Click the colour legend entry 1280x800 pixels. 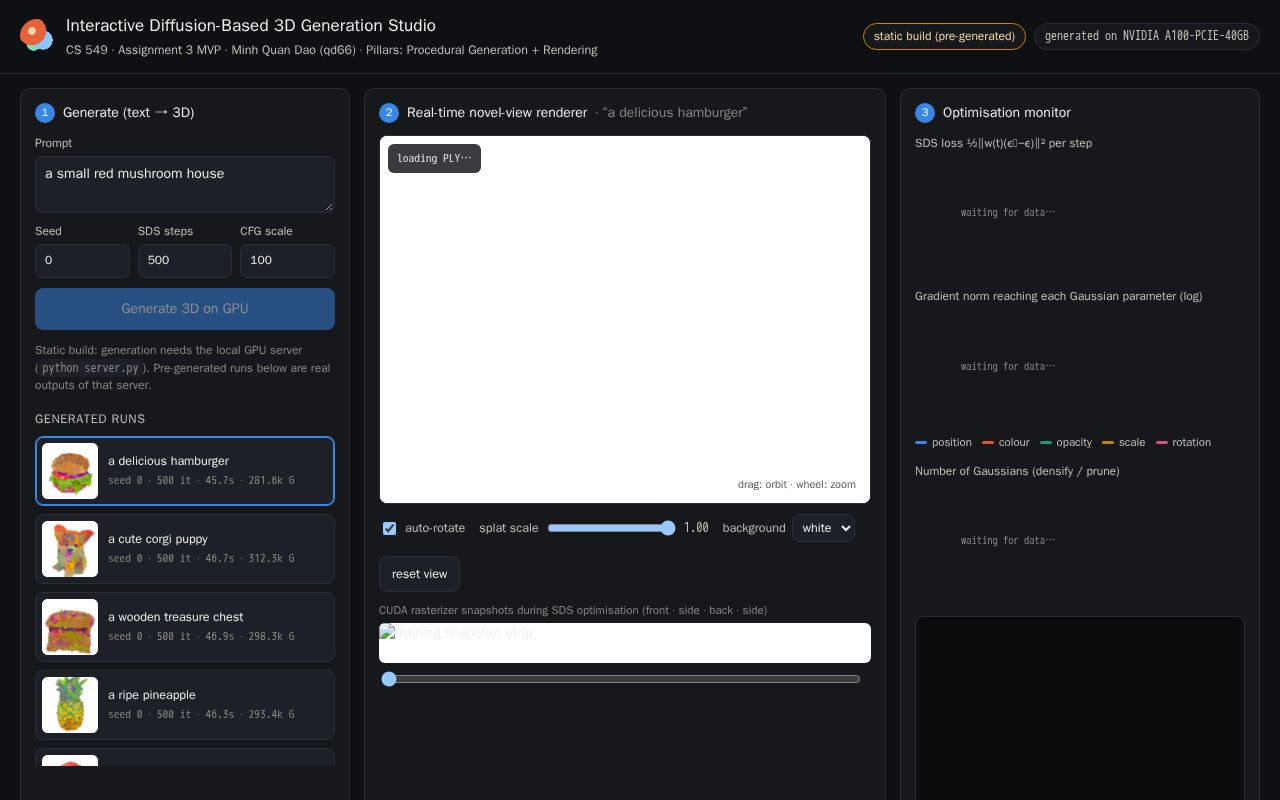pyautogui.click(x=1006, y=442)
